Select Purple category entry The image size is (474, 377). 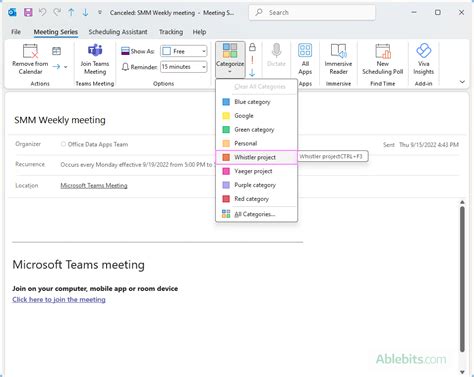(256, 185)
